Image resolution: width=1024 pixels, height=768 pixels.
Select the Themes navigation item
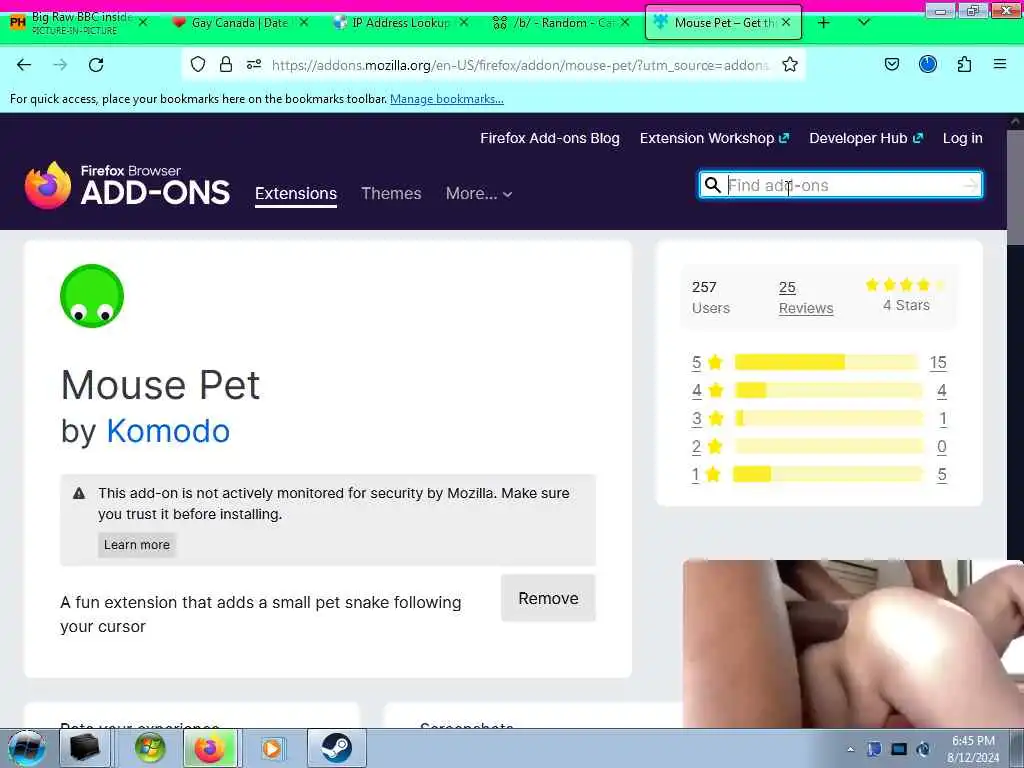[x=391, y=193]
